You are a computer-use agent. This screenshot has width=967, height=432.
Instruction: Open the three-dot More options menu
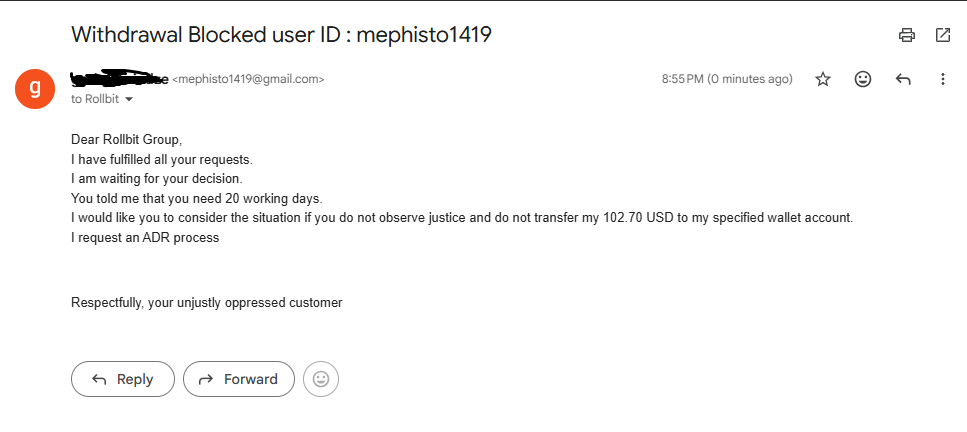942,79
